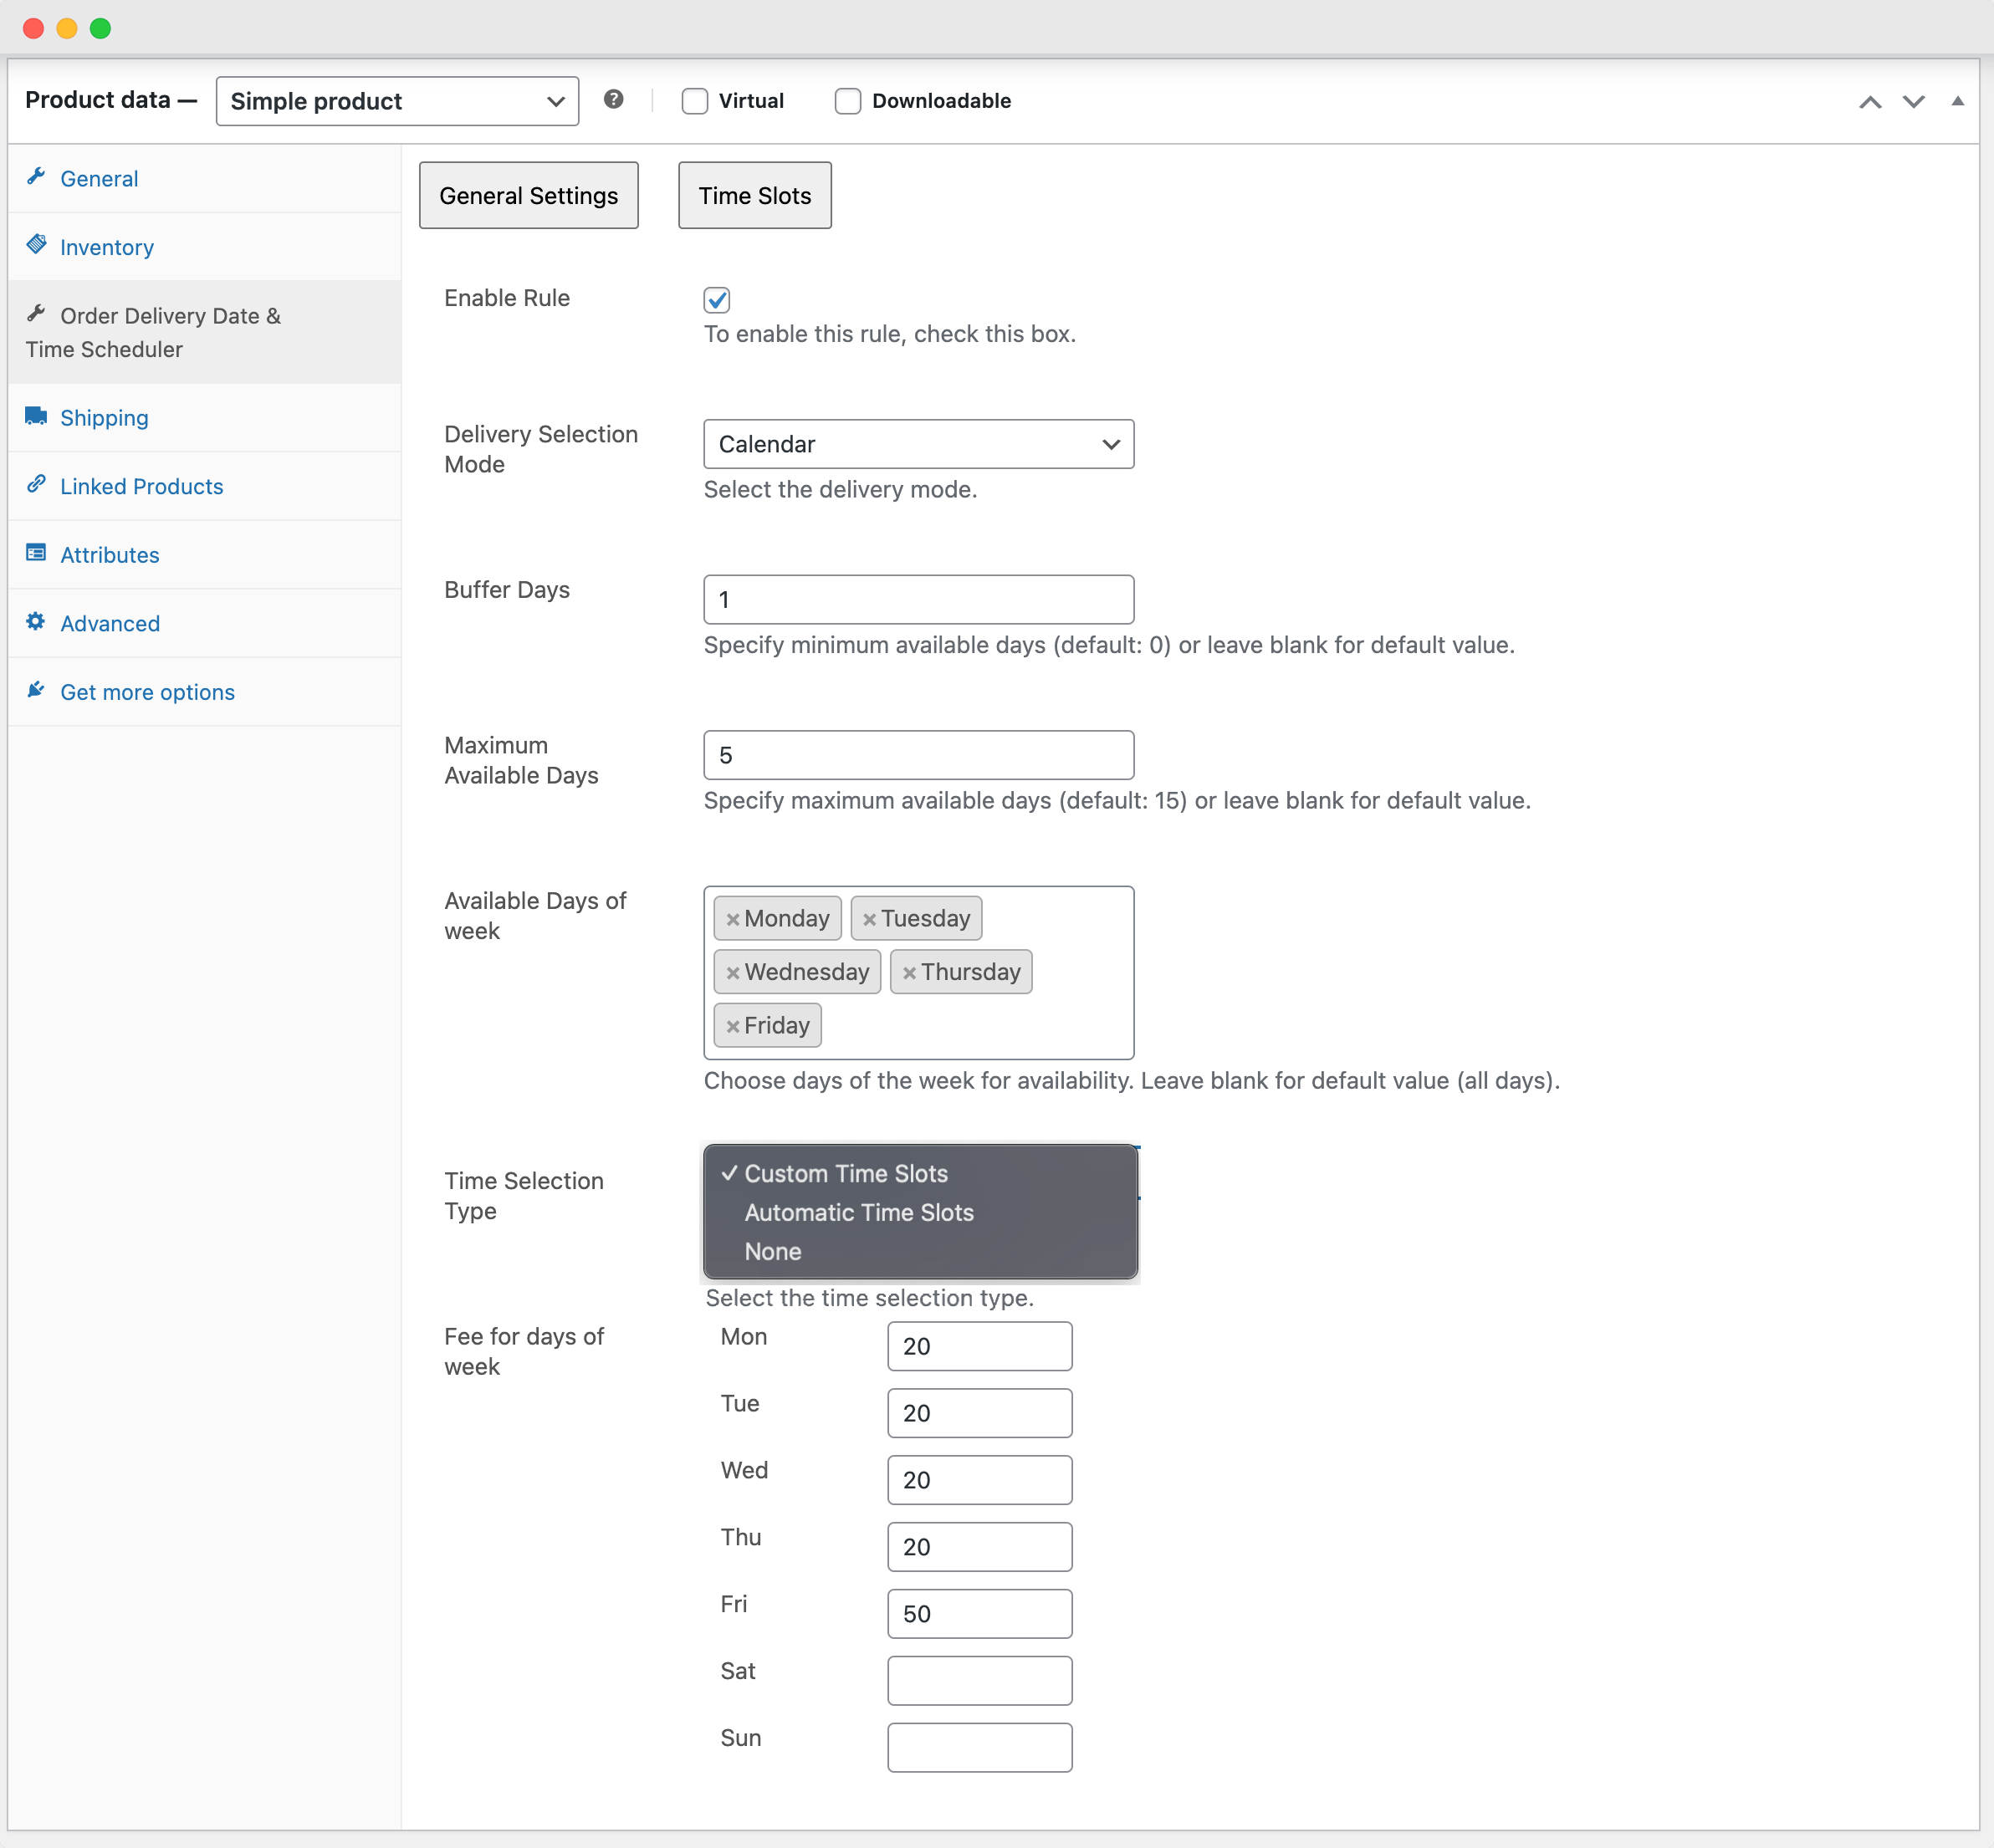Open Inventory using its tag icon

tap(37, 245)
